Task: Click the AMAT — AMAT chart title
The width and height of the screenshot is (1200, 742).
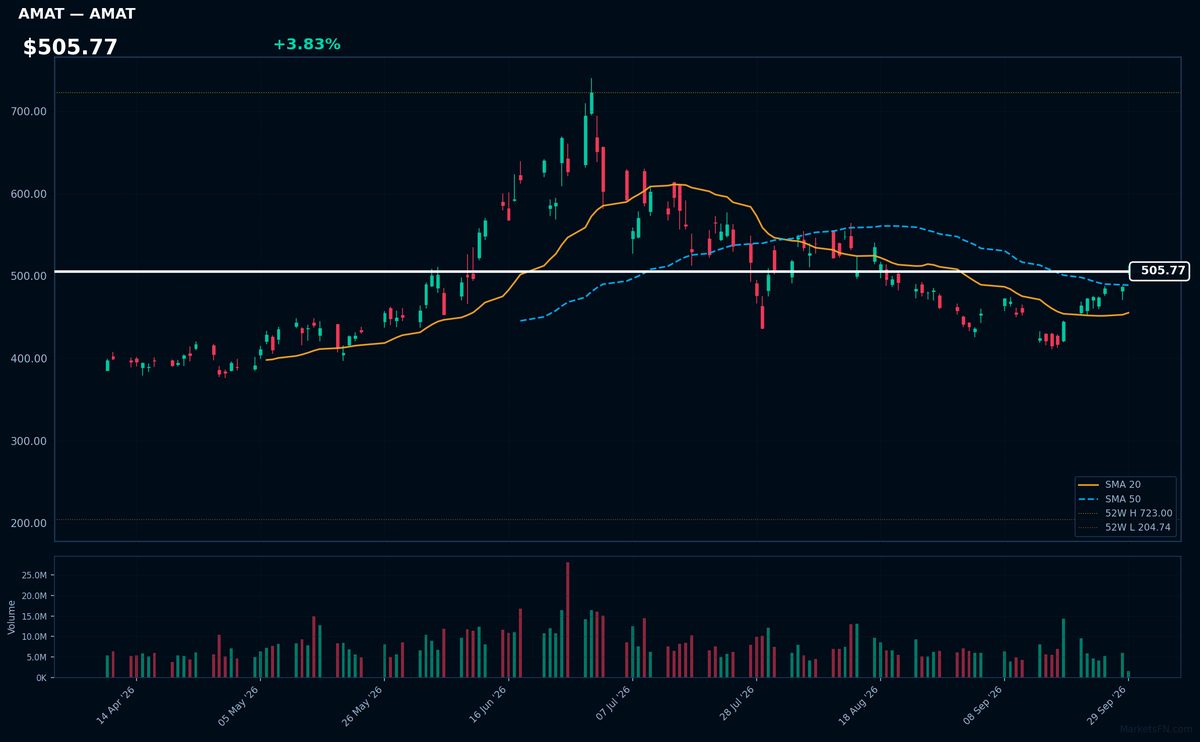Action: 77,14
